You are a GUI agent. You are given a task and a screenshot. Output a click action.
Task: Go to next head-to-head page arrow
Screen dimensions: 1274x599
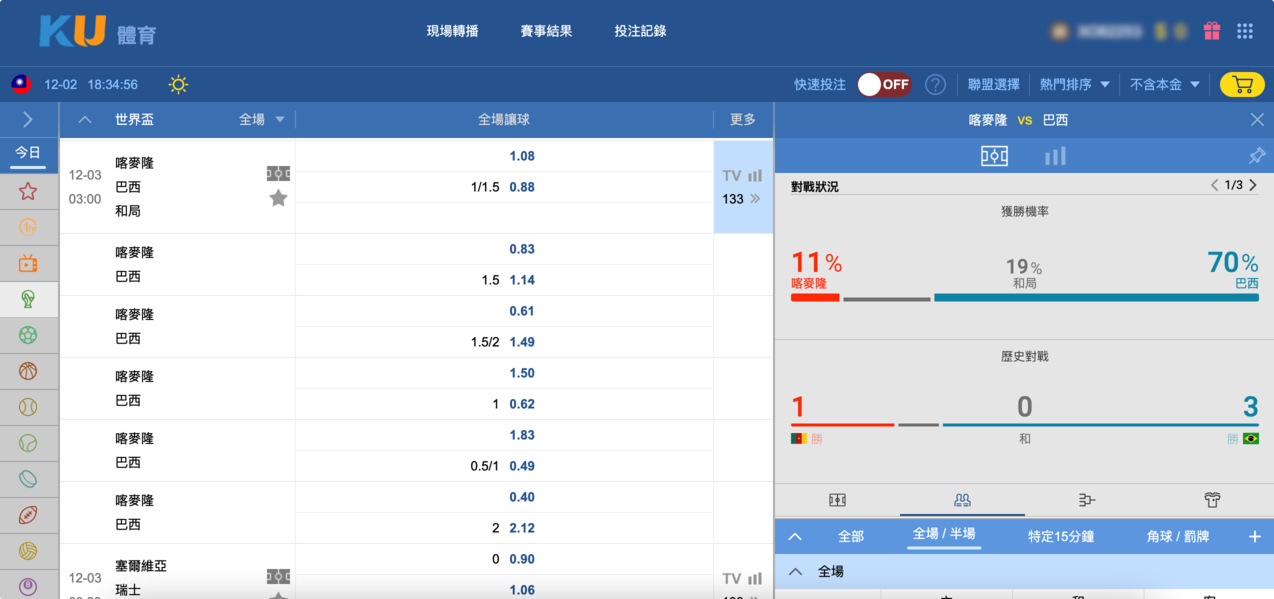[1253, 185]
